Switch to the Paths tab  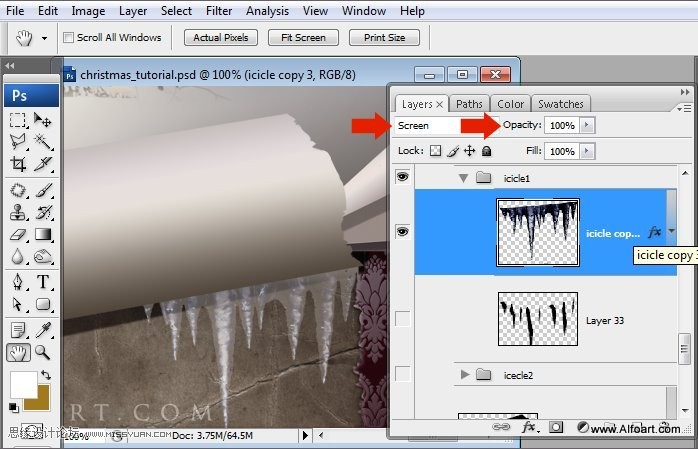469,104
